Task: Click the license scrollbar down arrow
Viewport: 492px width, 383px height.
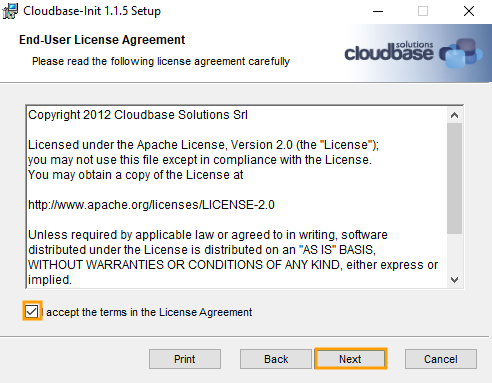Action: 454,280
